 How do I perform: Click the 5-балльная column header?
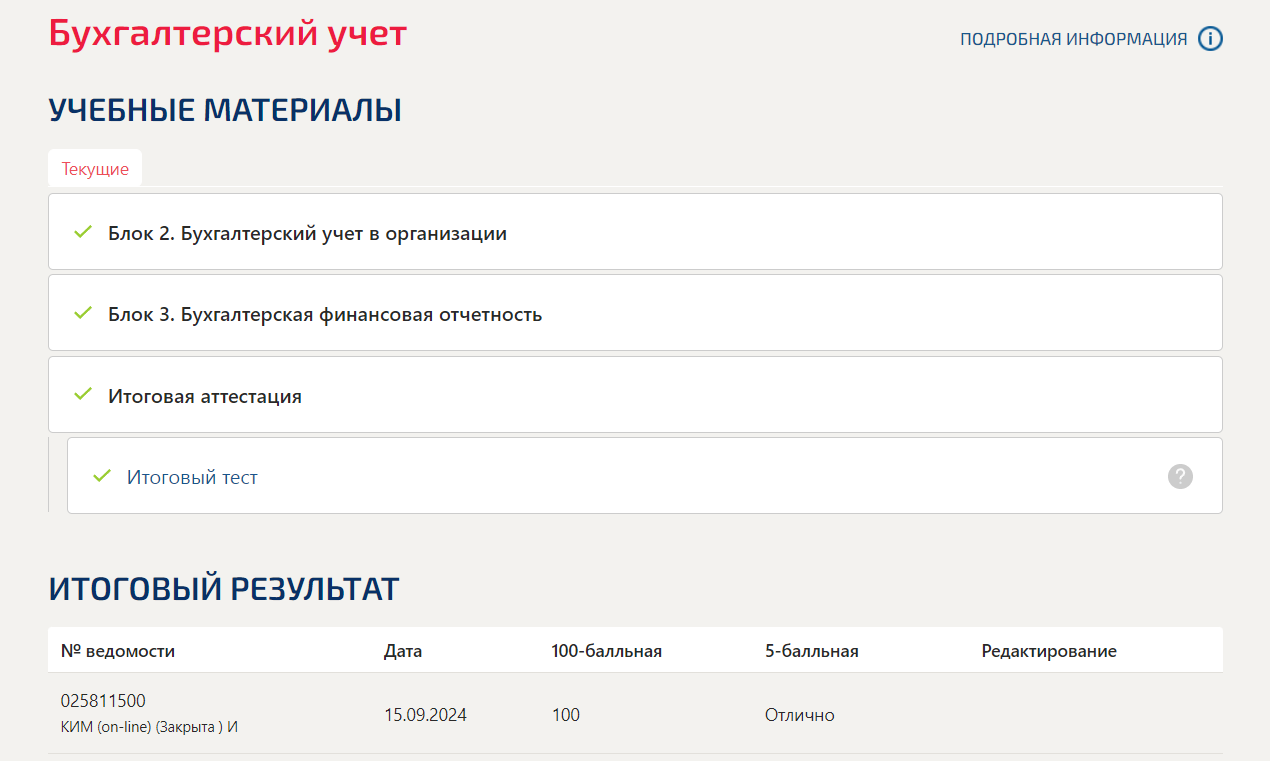(x=812, y=651)
